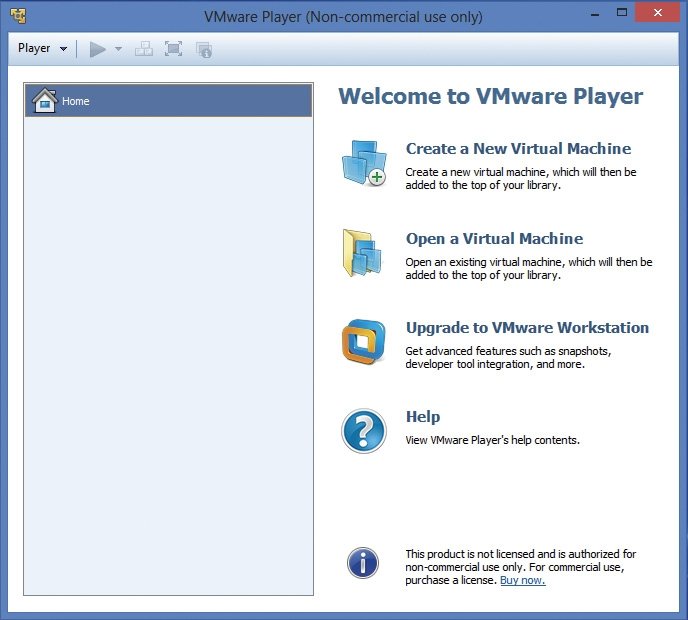Click the Home house icon
This screenshot has width=688, height=620.
pos(44,100)
